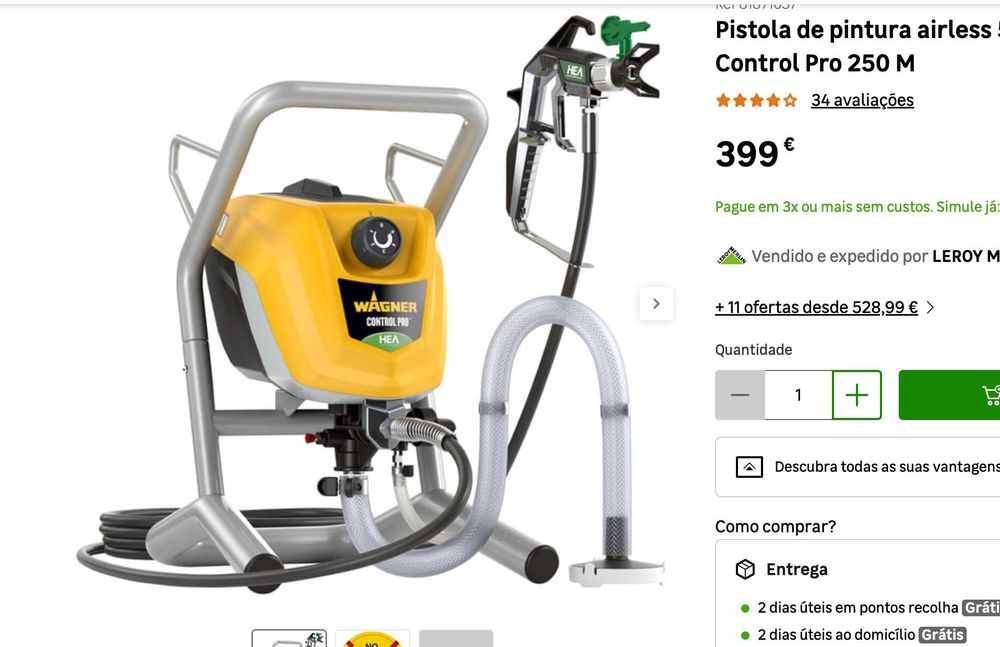Open the 34 avaliações reviews link
Image resolution: width=1000 pixels, height=647 pixels.
point(862,100)
